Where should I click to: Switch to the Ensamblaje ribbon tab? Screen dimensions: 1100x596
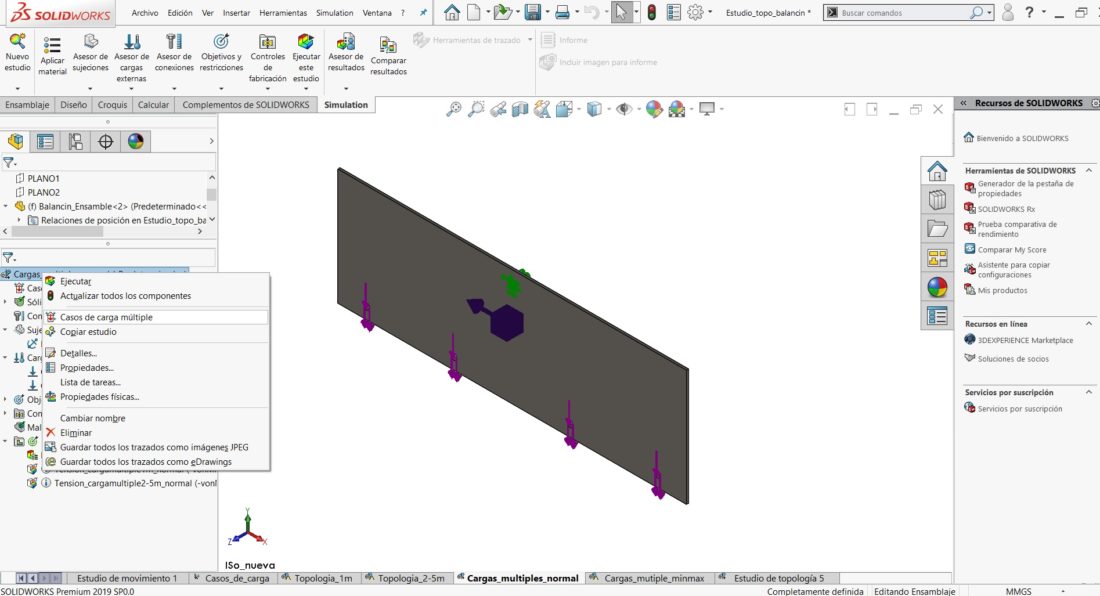coord(27,104)
